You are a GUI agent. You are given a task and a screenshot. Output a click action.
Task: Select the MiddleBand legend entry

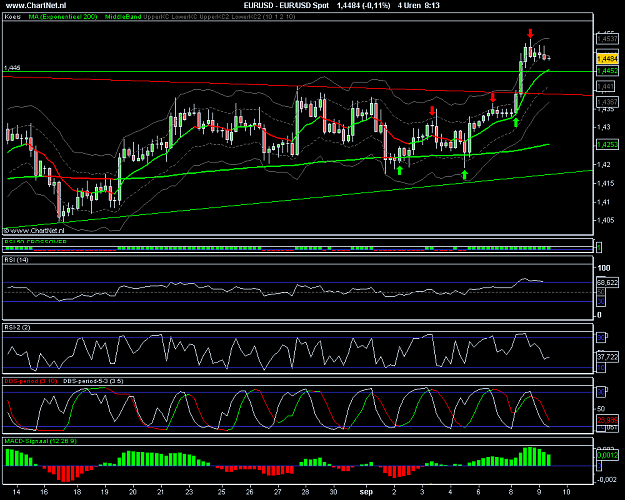coord(123,17)
